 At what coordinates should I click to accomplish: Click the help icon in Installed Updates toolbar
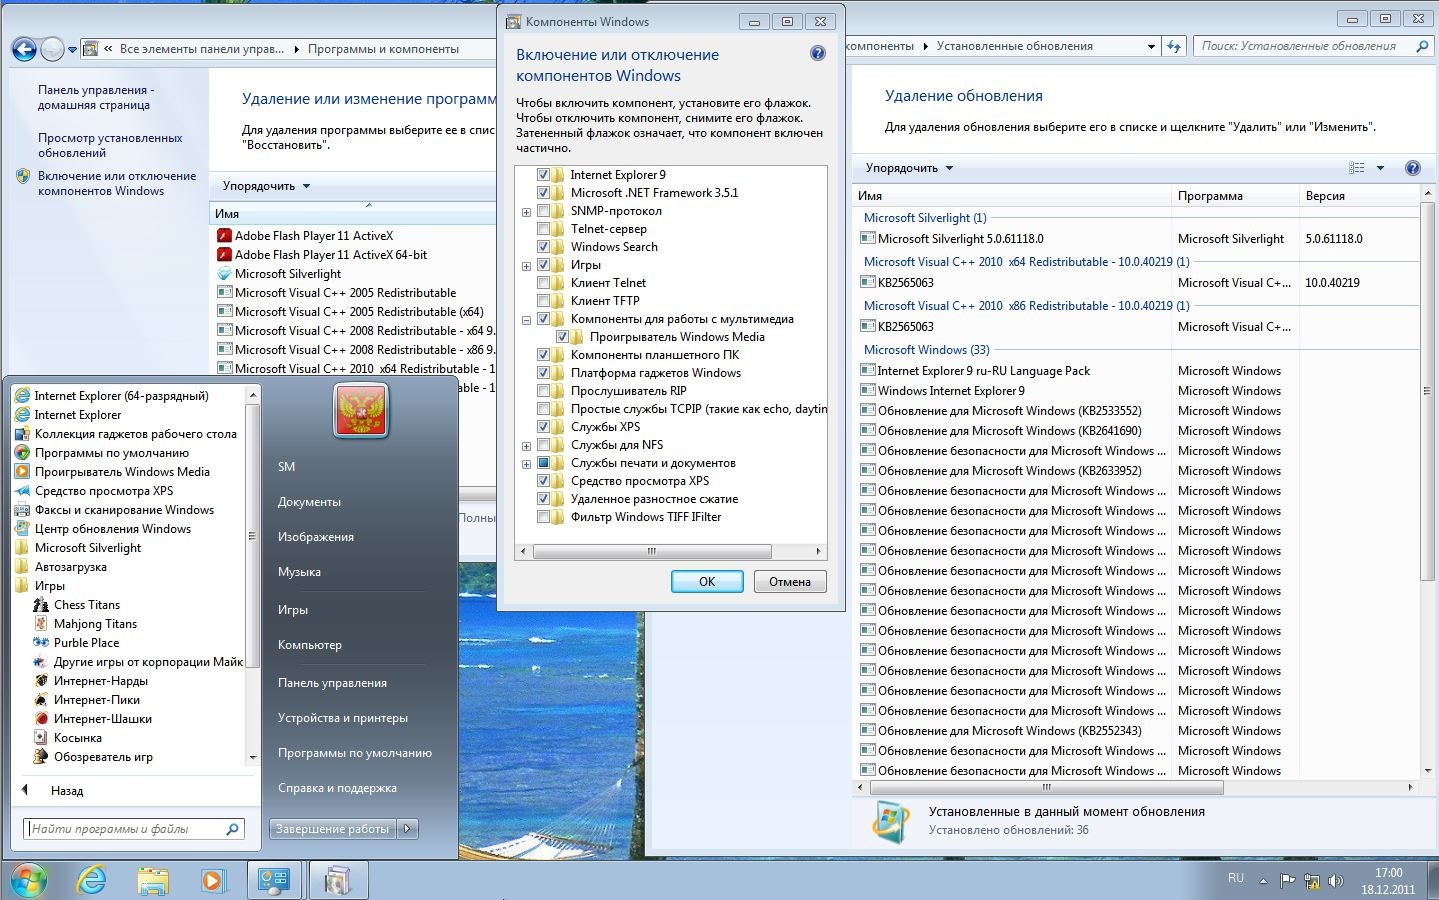click(1413, 168)
